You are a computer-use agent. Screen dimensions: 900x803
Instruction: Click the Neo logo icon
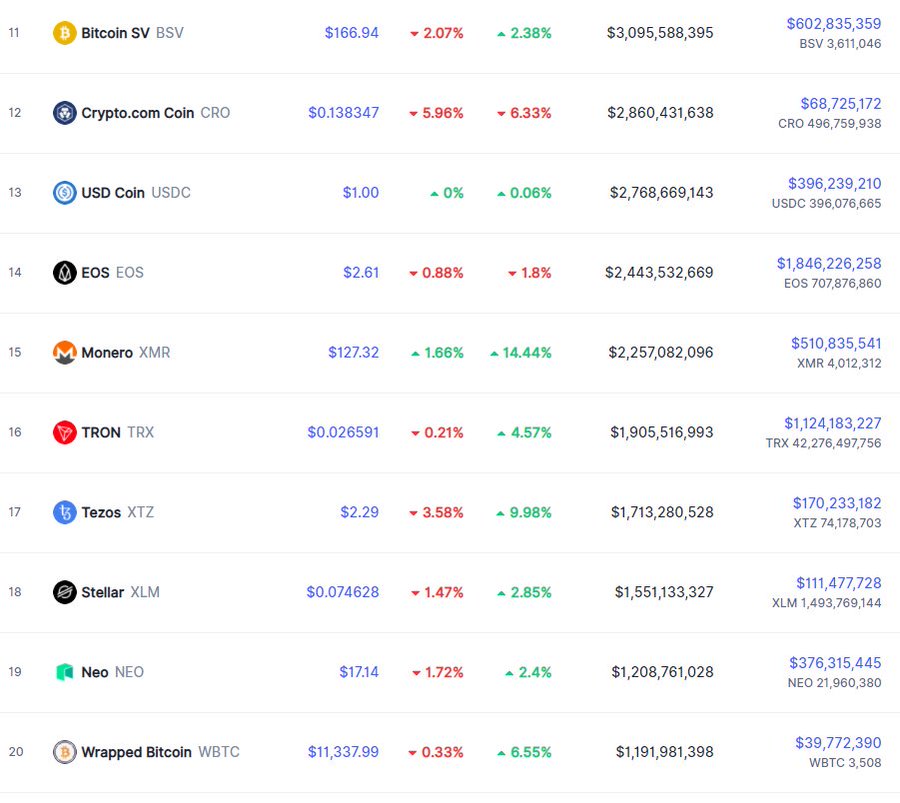pos(65,672)
